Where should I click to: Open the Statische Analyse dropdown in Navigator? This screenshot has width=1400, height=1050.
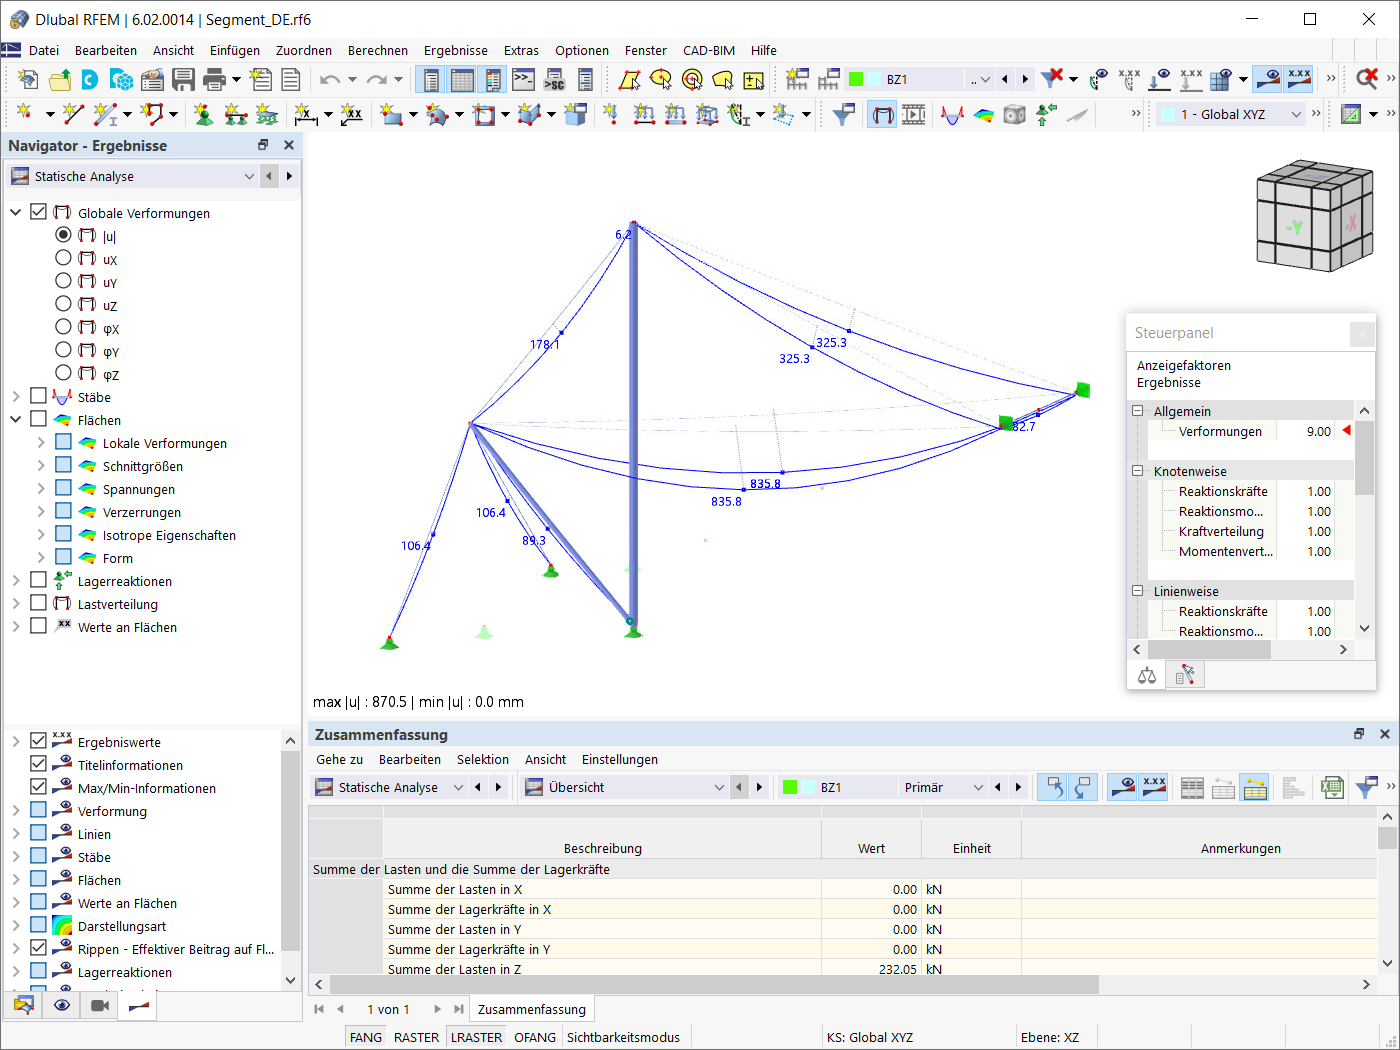coord(134,176)
